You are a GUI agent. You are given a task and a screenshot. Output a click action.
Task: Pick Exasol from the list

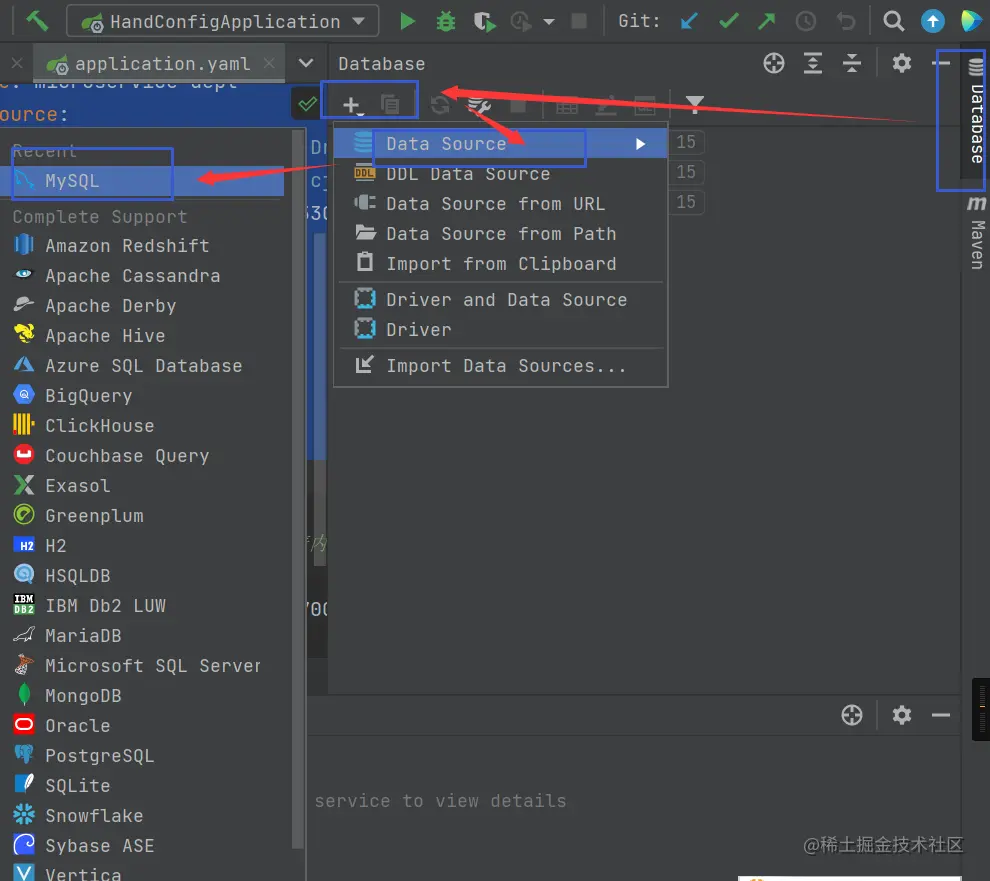(x=142, y=485)
